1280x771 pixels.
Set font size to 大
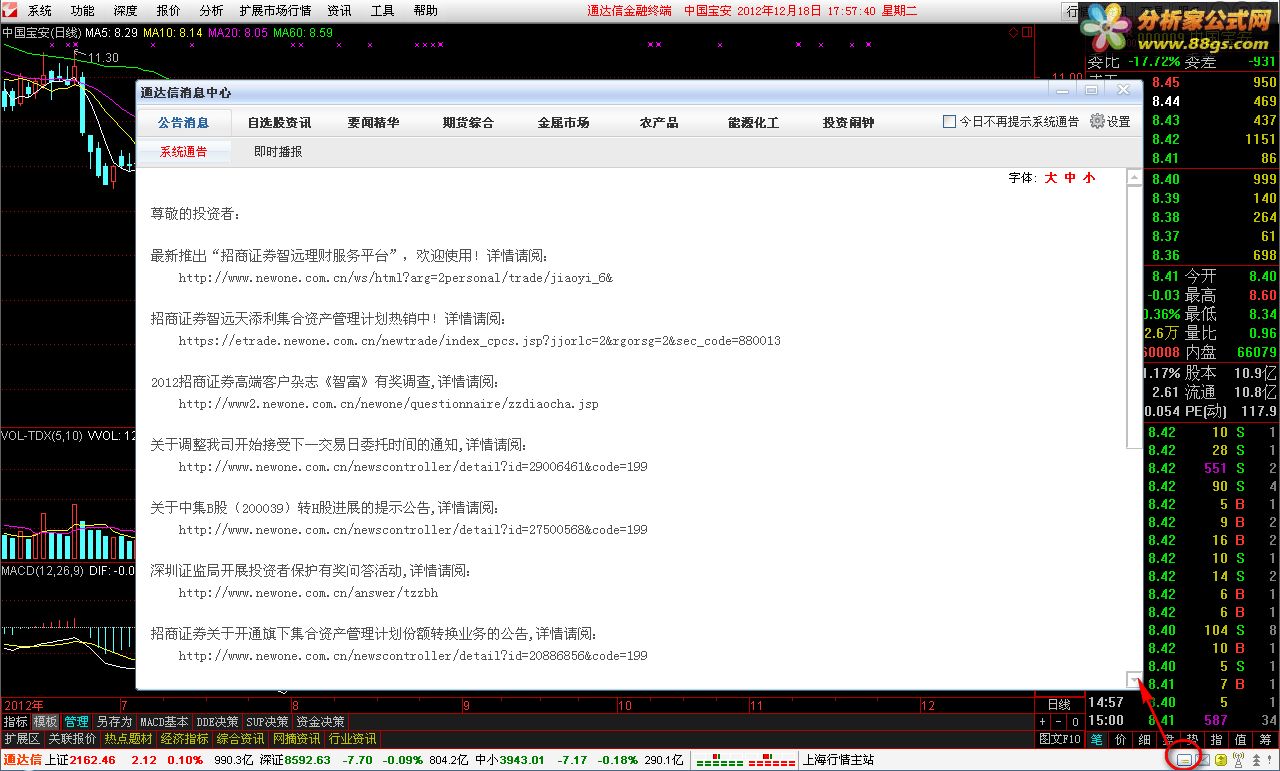click(1051, 177)
